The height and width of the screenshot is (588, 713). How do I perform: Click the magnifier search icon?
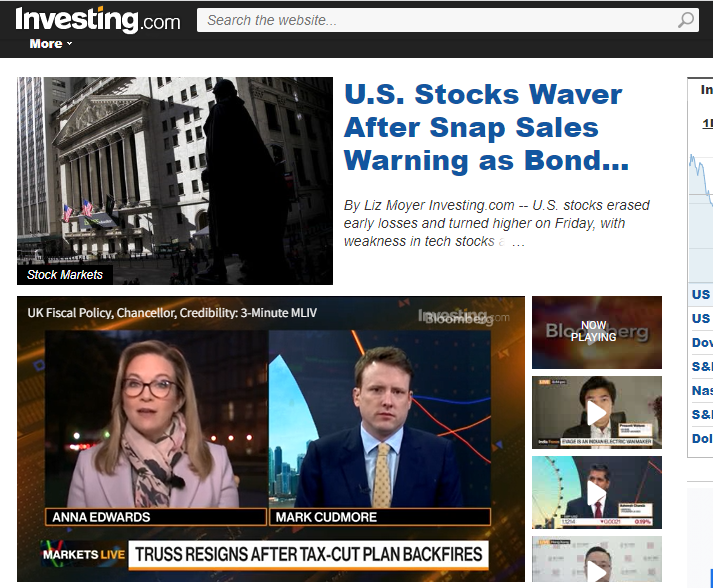click(x=686, y=20)
